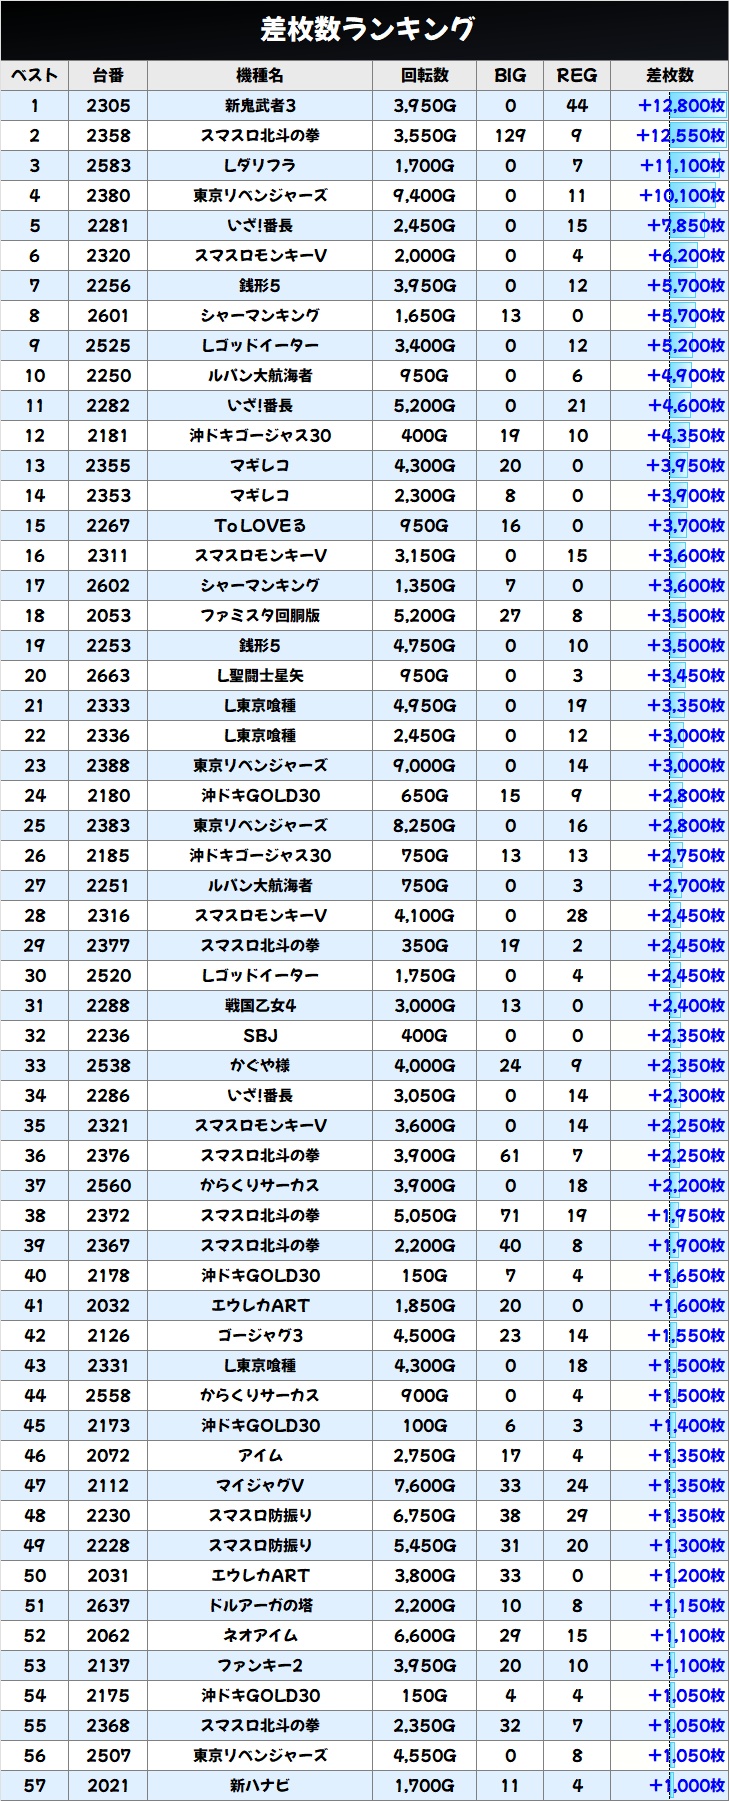
Task: Select machine number 2305
Action: [x=108, y=106]
